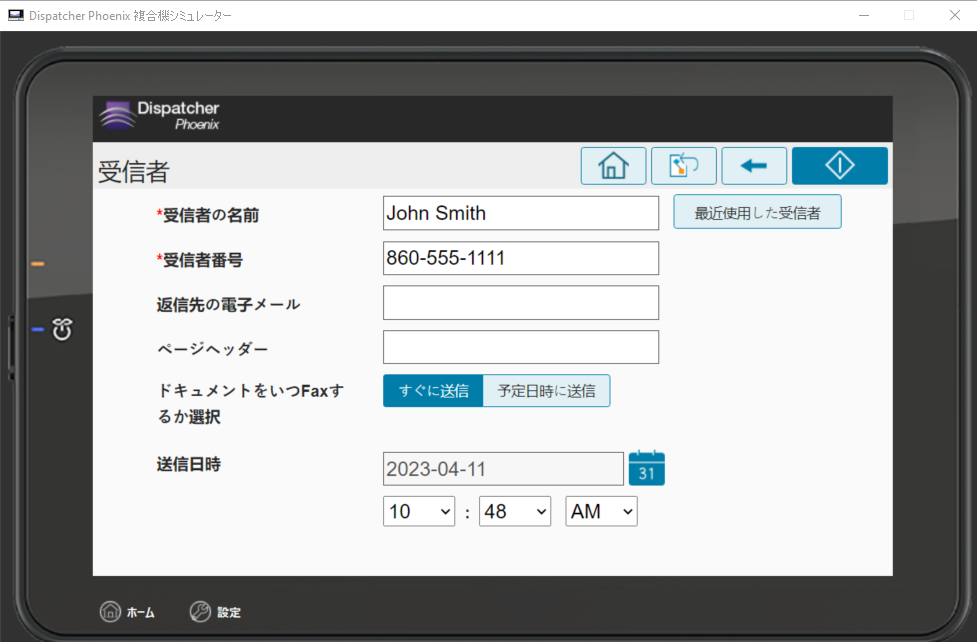Open the calendar date picker icon
Screen dimensions: 977x642
pyautogui.click(x=647, y=468)
